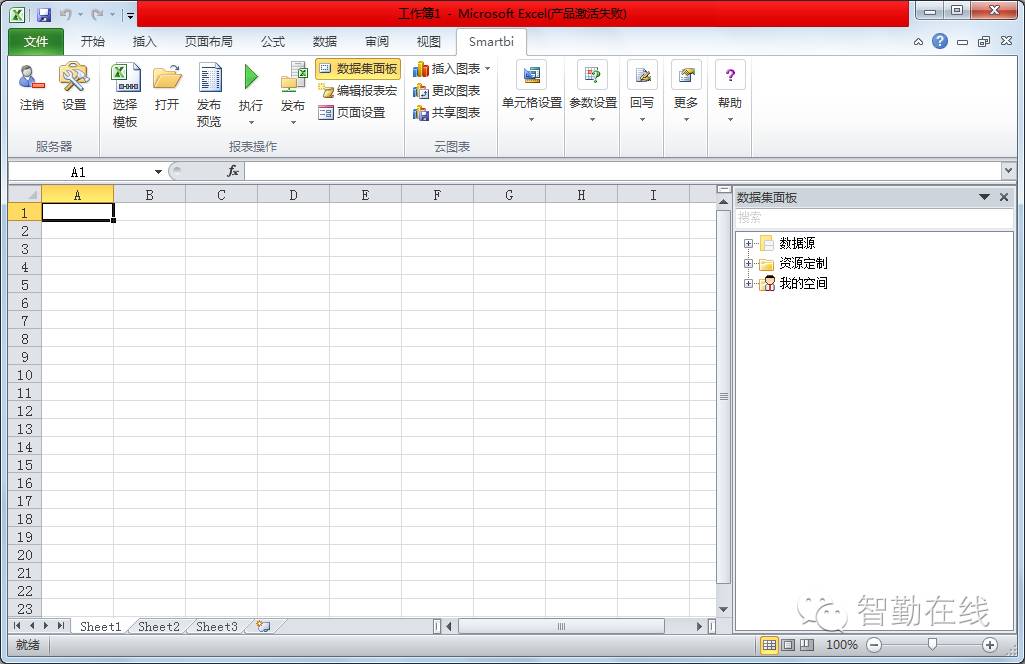1025x664 pixels.
Task: Switch to Page Layout view in status bar
Action: point(788,645)
